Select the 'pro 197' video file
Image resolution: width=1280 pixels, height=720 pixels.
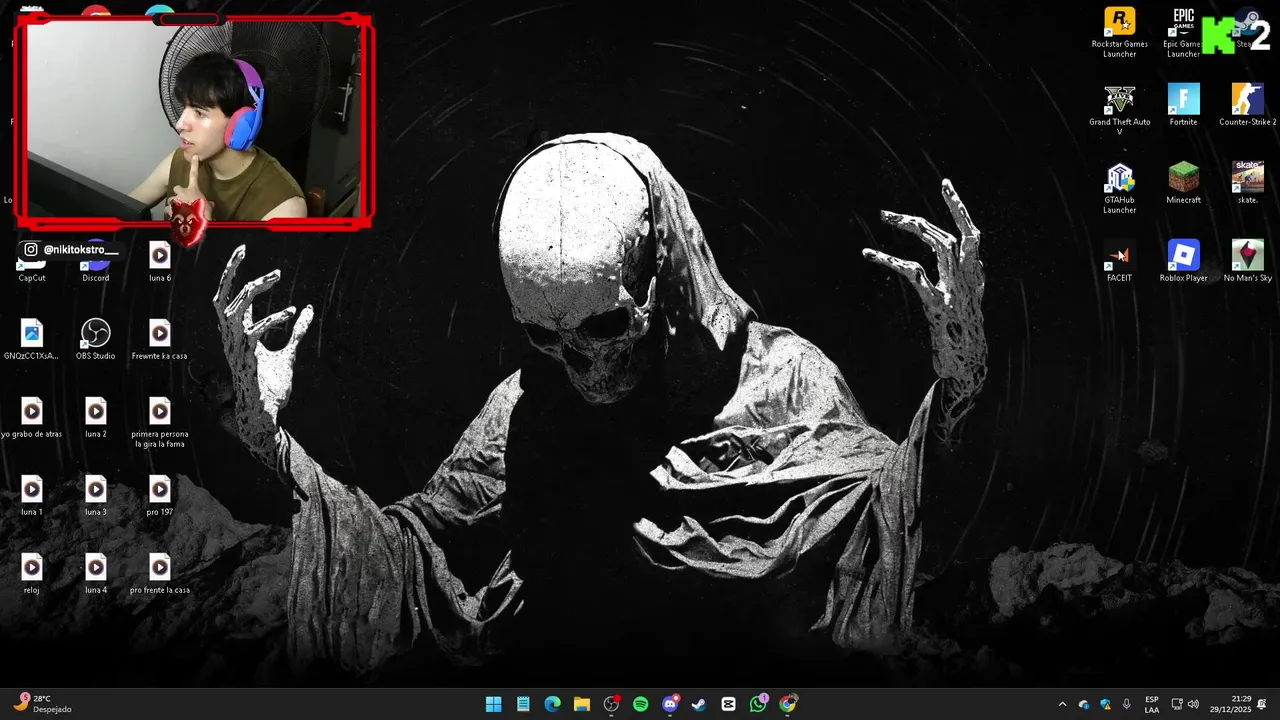pos(159,495)
